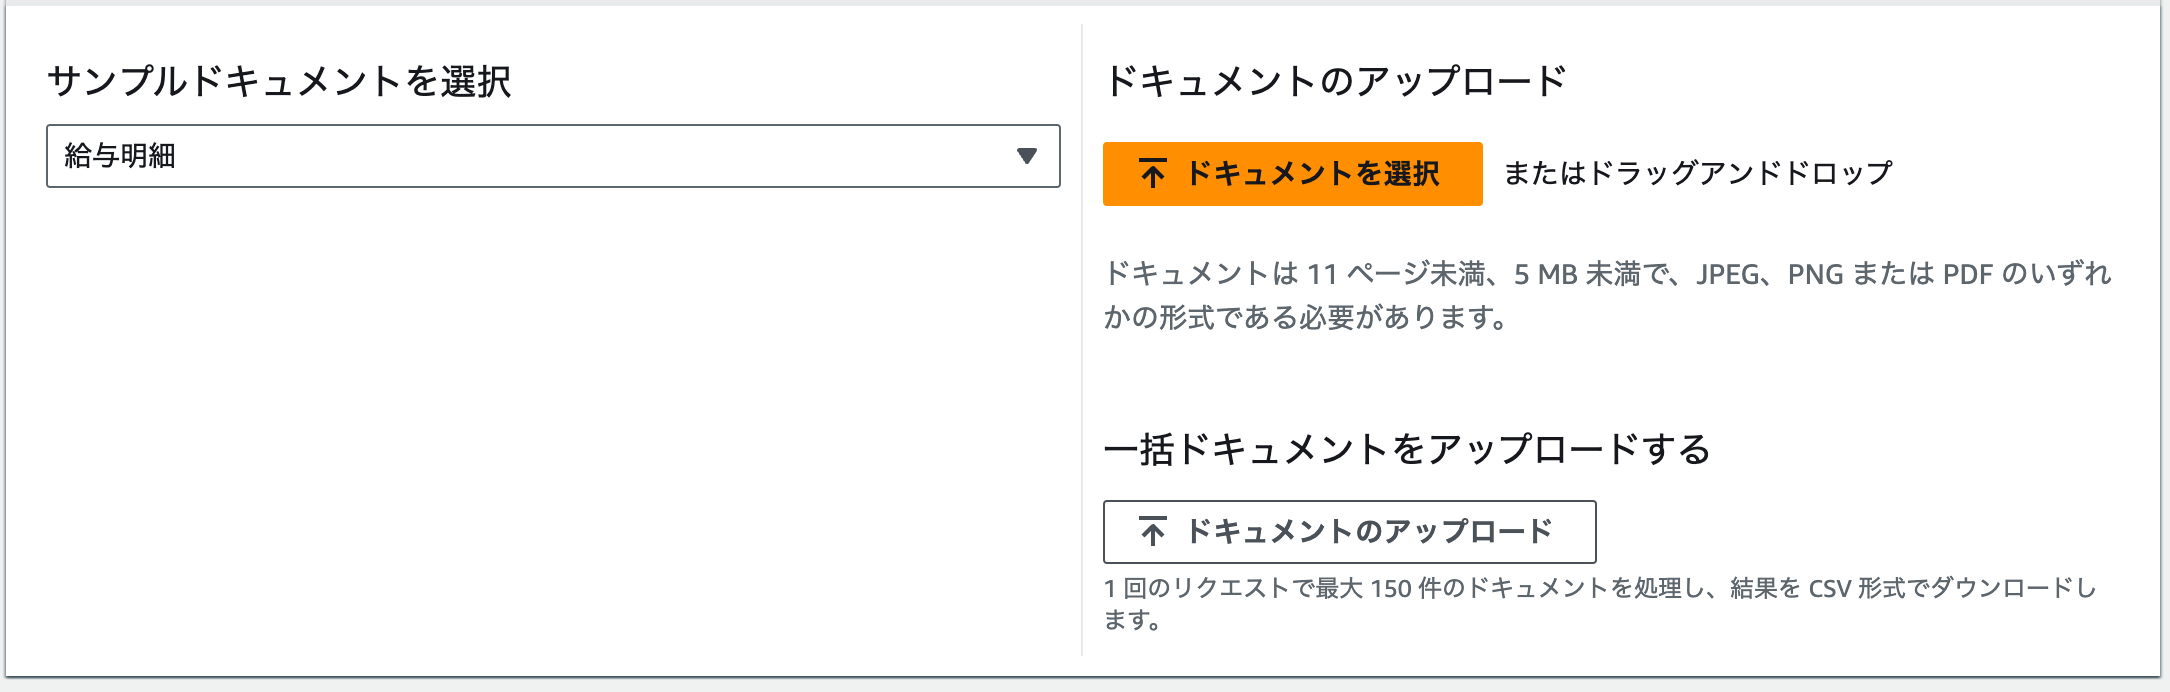
Task: Click the またはドラッグアンドドロップ label
Action: point(1698,173)
